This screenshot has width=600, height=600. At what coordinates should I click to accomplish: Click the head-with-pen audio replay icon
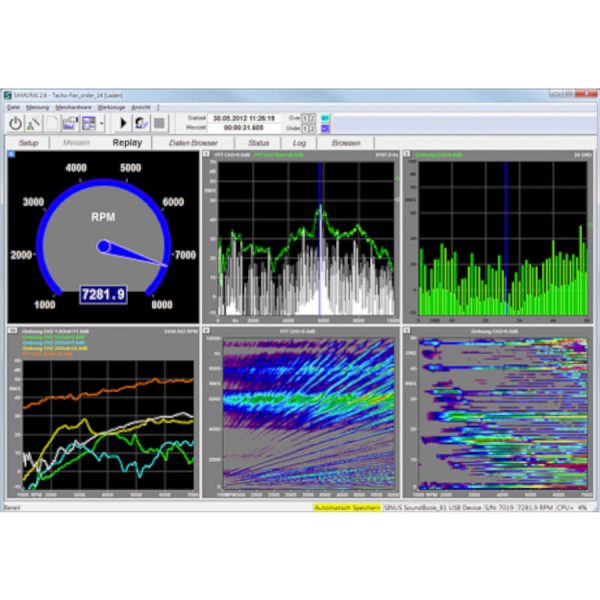141,123
